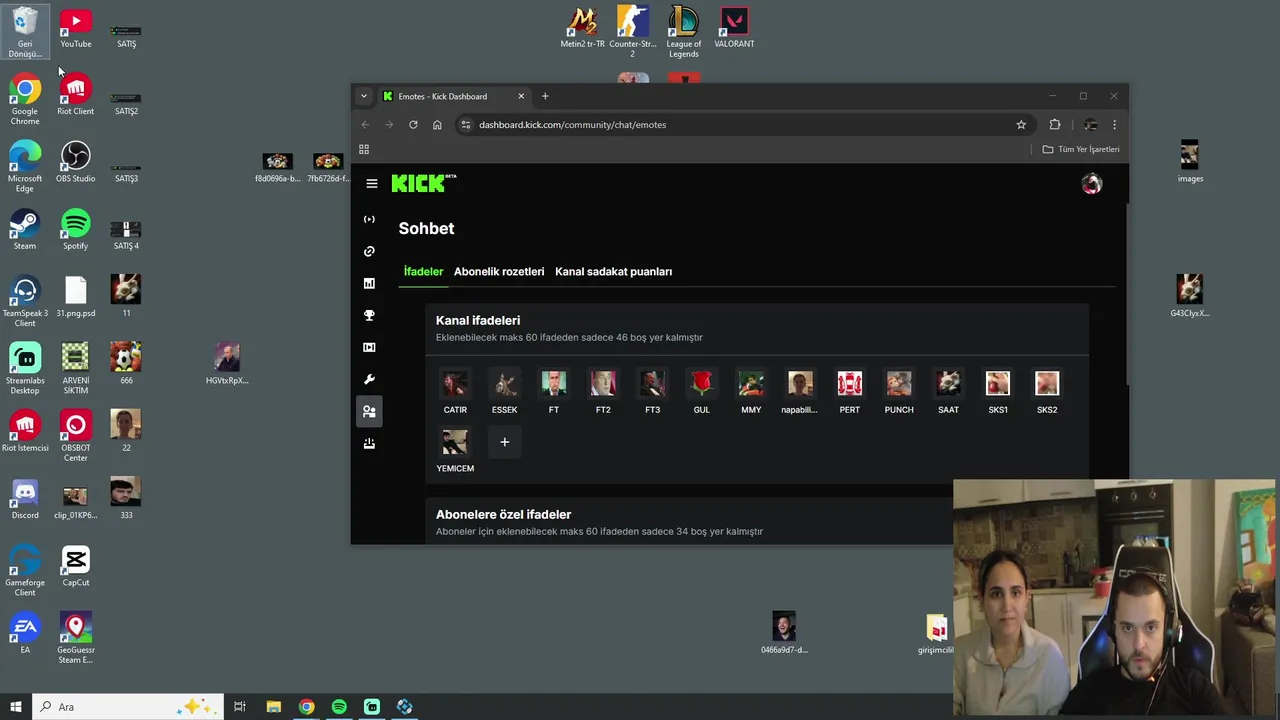Open the community people sidebar icon

click(369, 411)
